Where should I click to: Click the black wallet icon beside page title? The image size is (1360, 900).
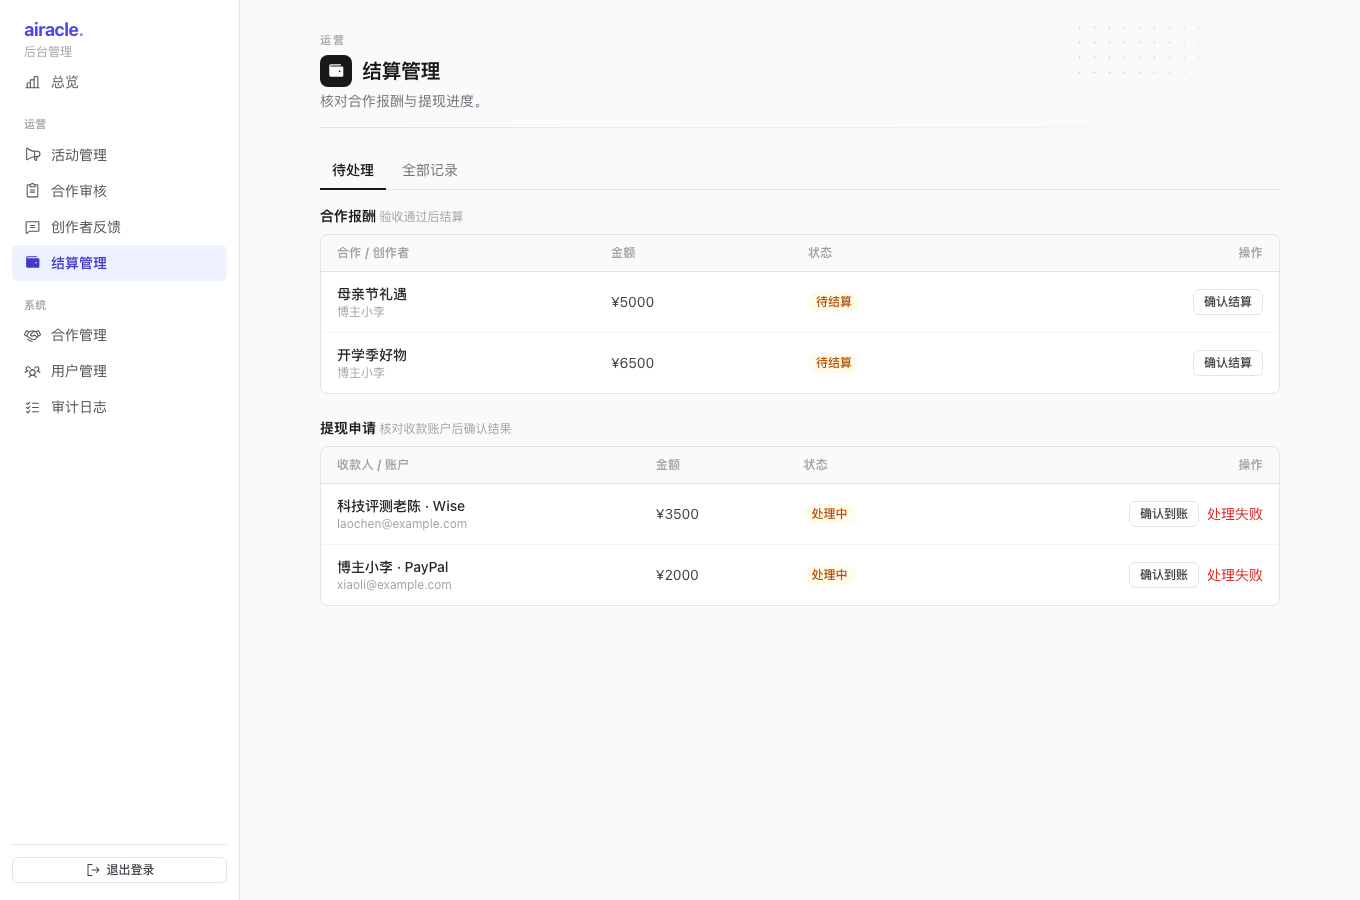[x=336, y=71]
